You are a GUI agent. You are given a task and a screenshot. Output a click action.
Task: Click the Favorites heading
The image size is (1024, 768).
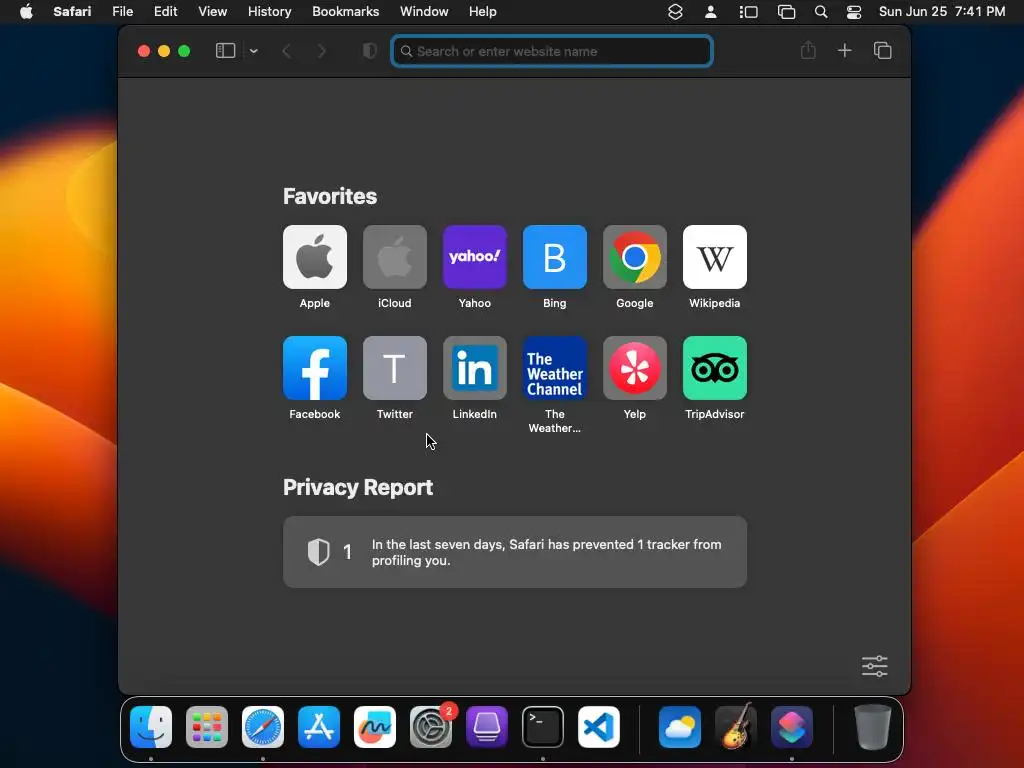tap(330, 196)
